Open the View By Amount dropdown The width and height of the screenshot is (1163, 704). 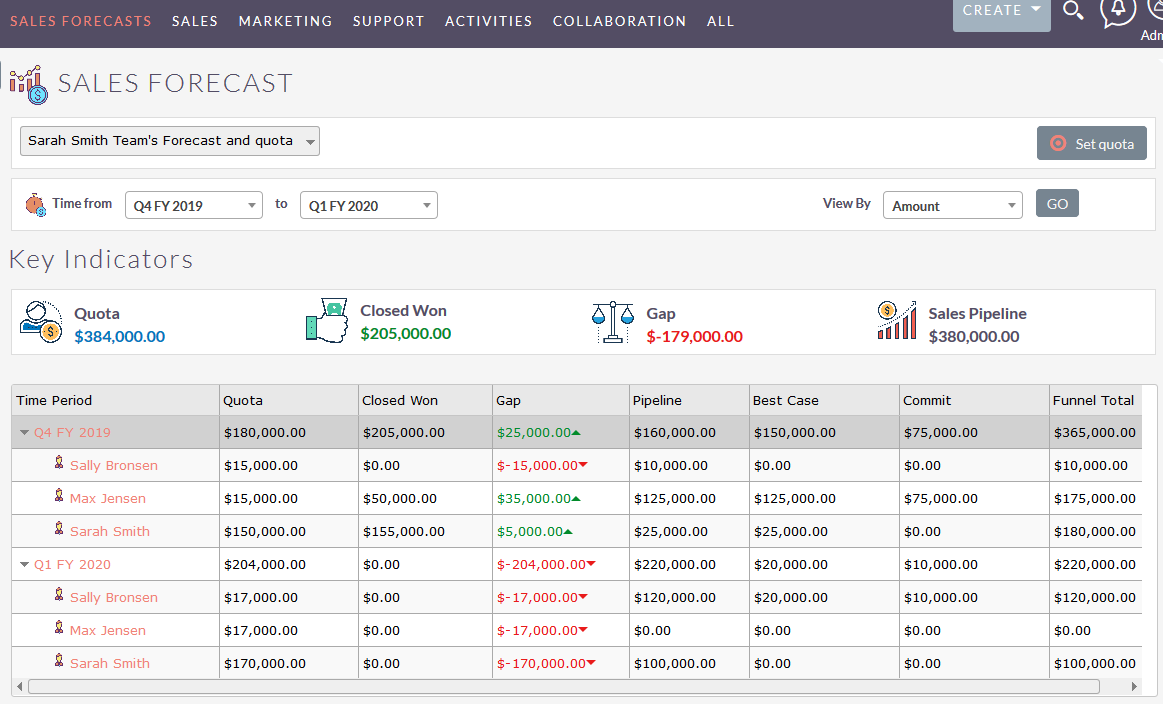tap(952, 205)
